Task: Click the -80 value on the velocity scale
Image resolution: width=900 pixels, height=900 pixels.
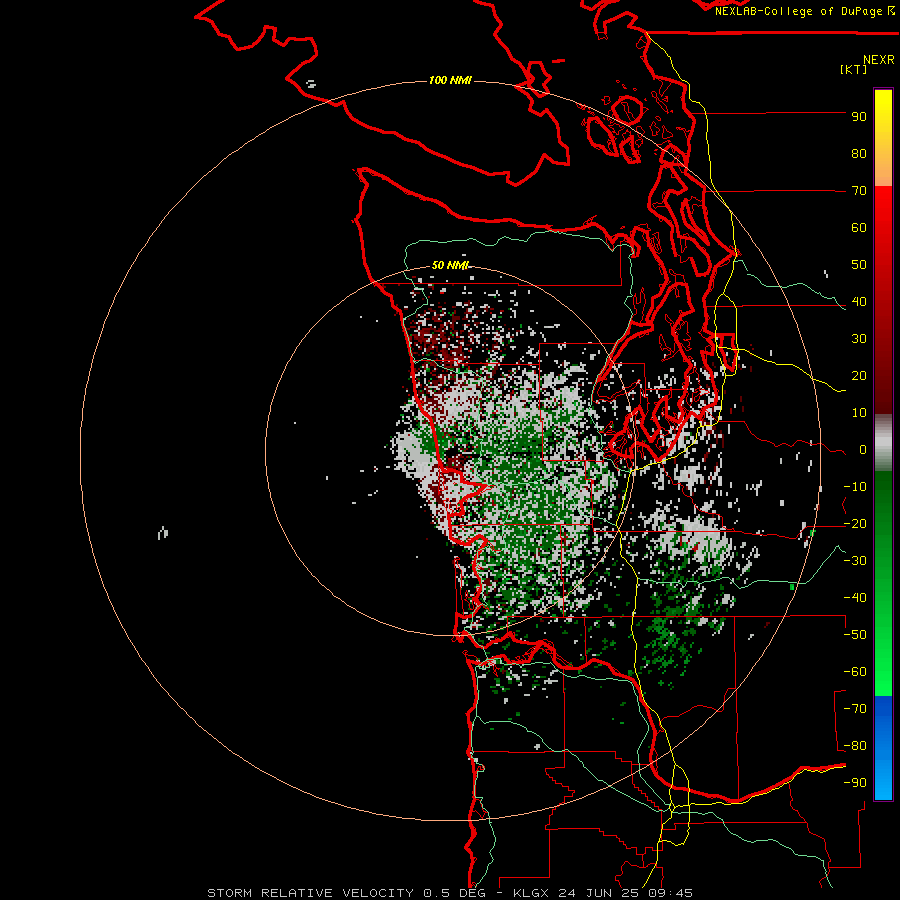Action: pos(855,746)
